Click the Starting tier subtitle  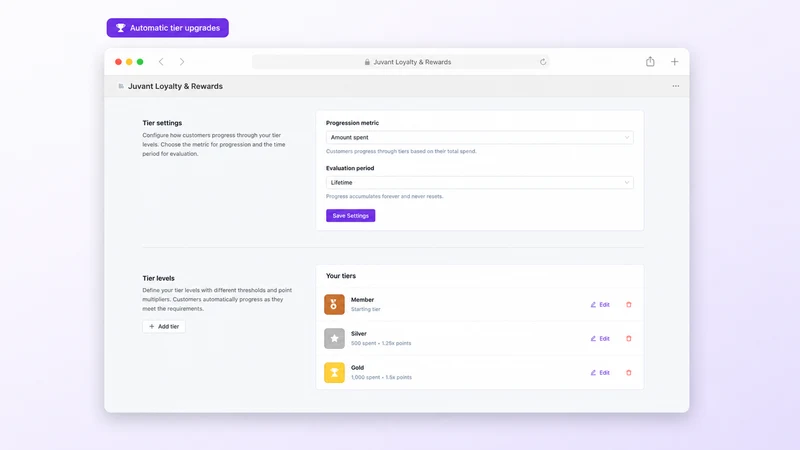365,309
